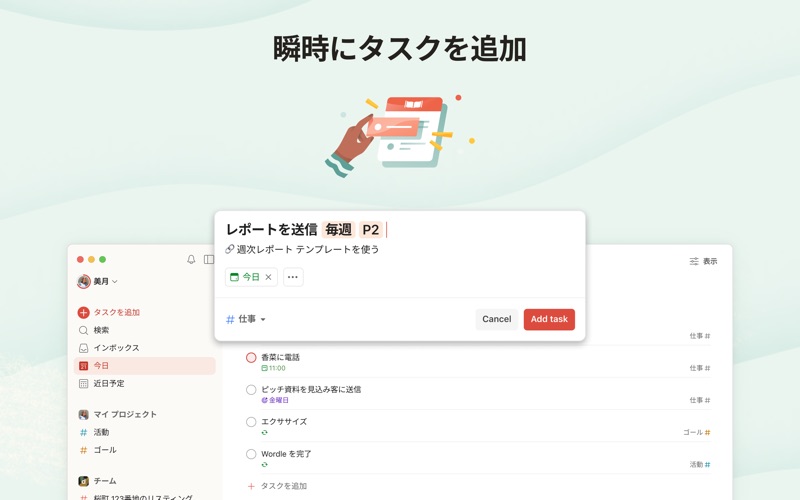Viewport: 800px width, 500px height.
Task: Click the inbox tray icon
Action: point(83,348)
